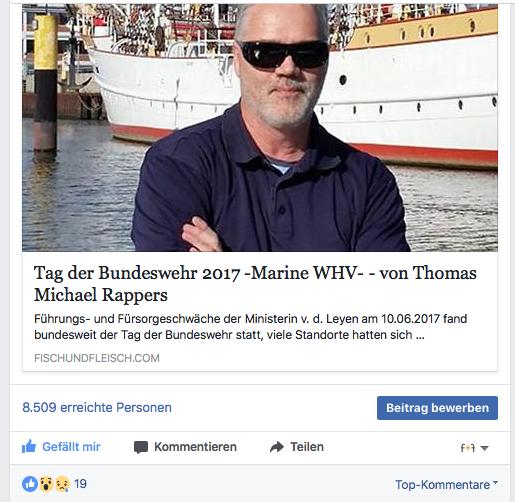Viewport: 515px width, 502px height.
Task: Expand the post-as identity dropdown arrow
Action: point(485,448)
